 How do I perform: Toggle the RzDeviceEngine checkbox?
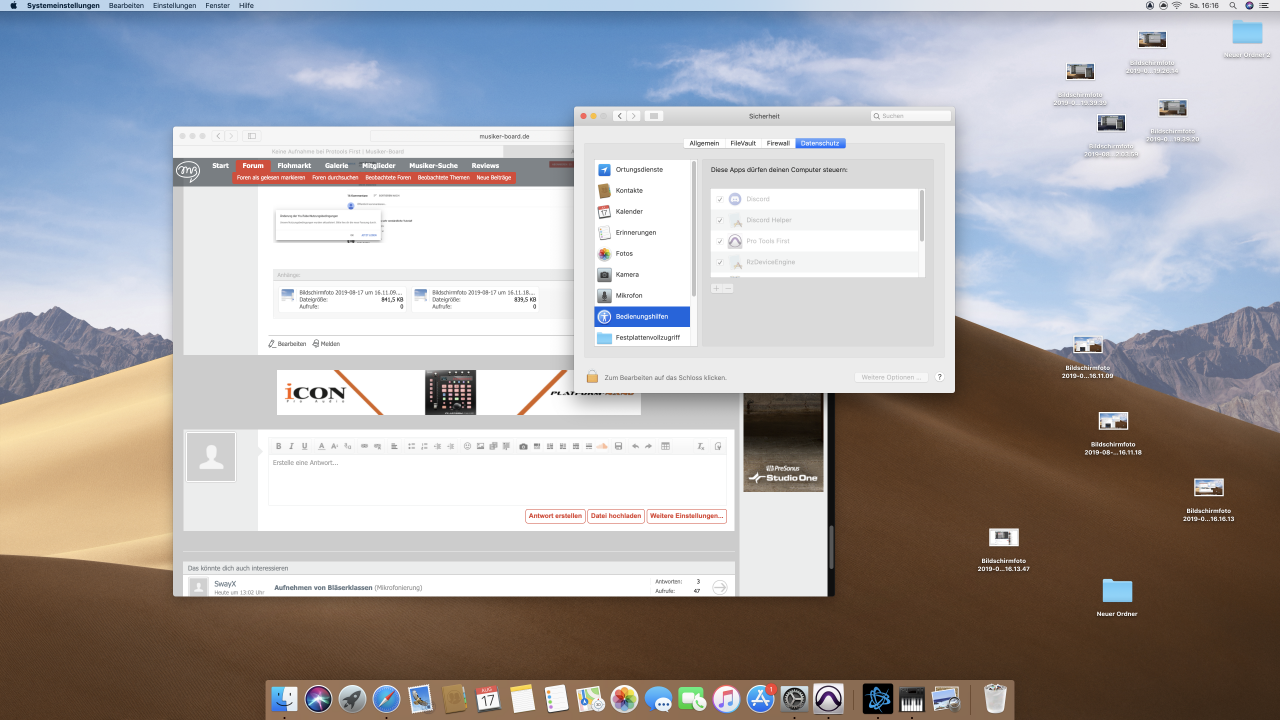click(720, 262)
